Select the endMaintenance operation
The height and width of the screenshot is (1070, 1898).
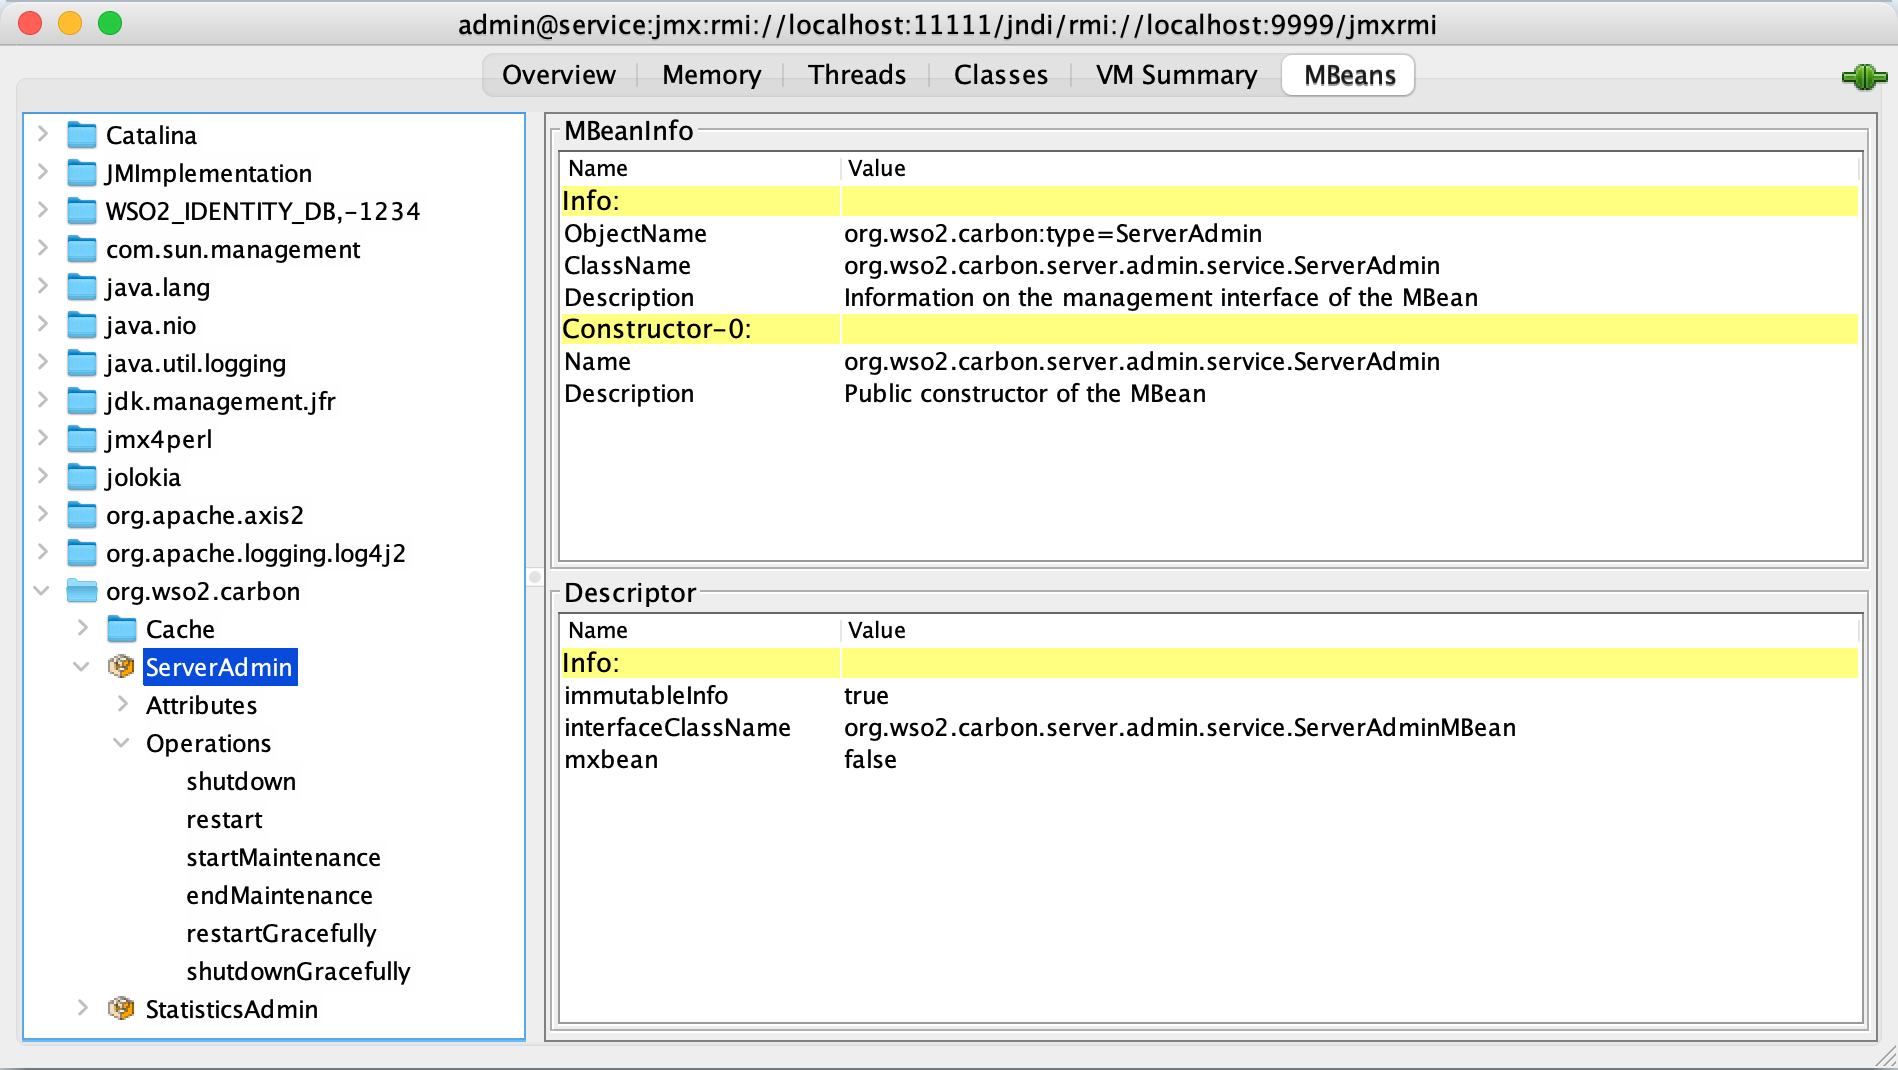279,895
